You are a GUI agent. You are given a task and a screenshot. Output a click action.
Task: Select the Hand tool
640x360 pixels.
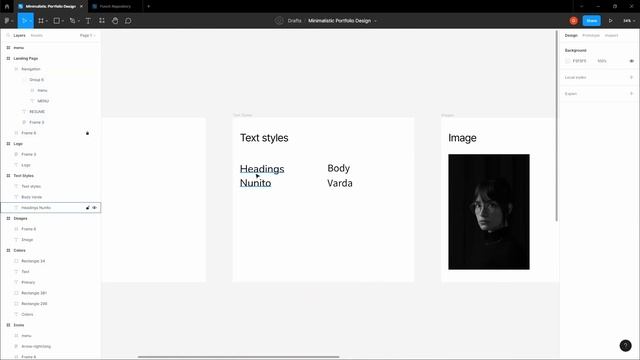[x=115, y=20]
